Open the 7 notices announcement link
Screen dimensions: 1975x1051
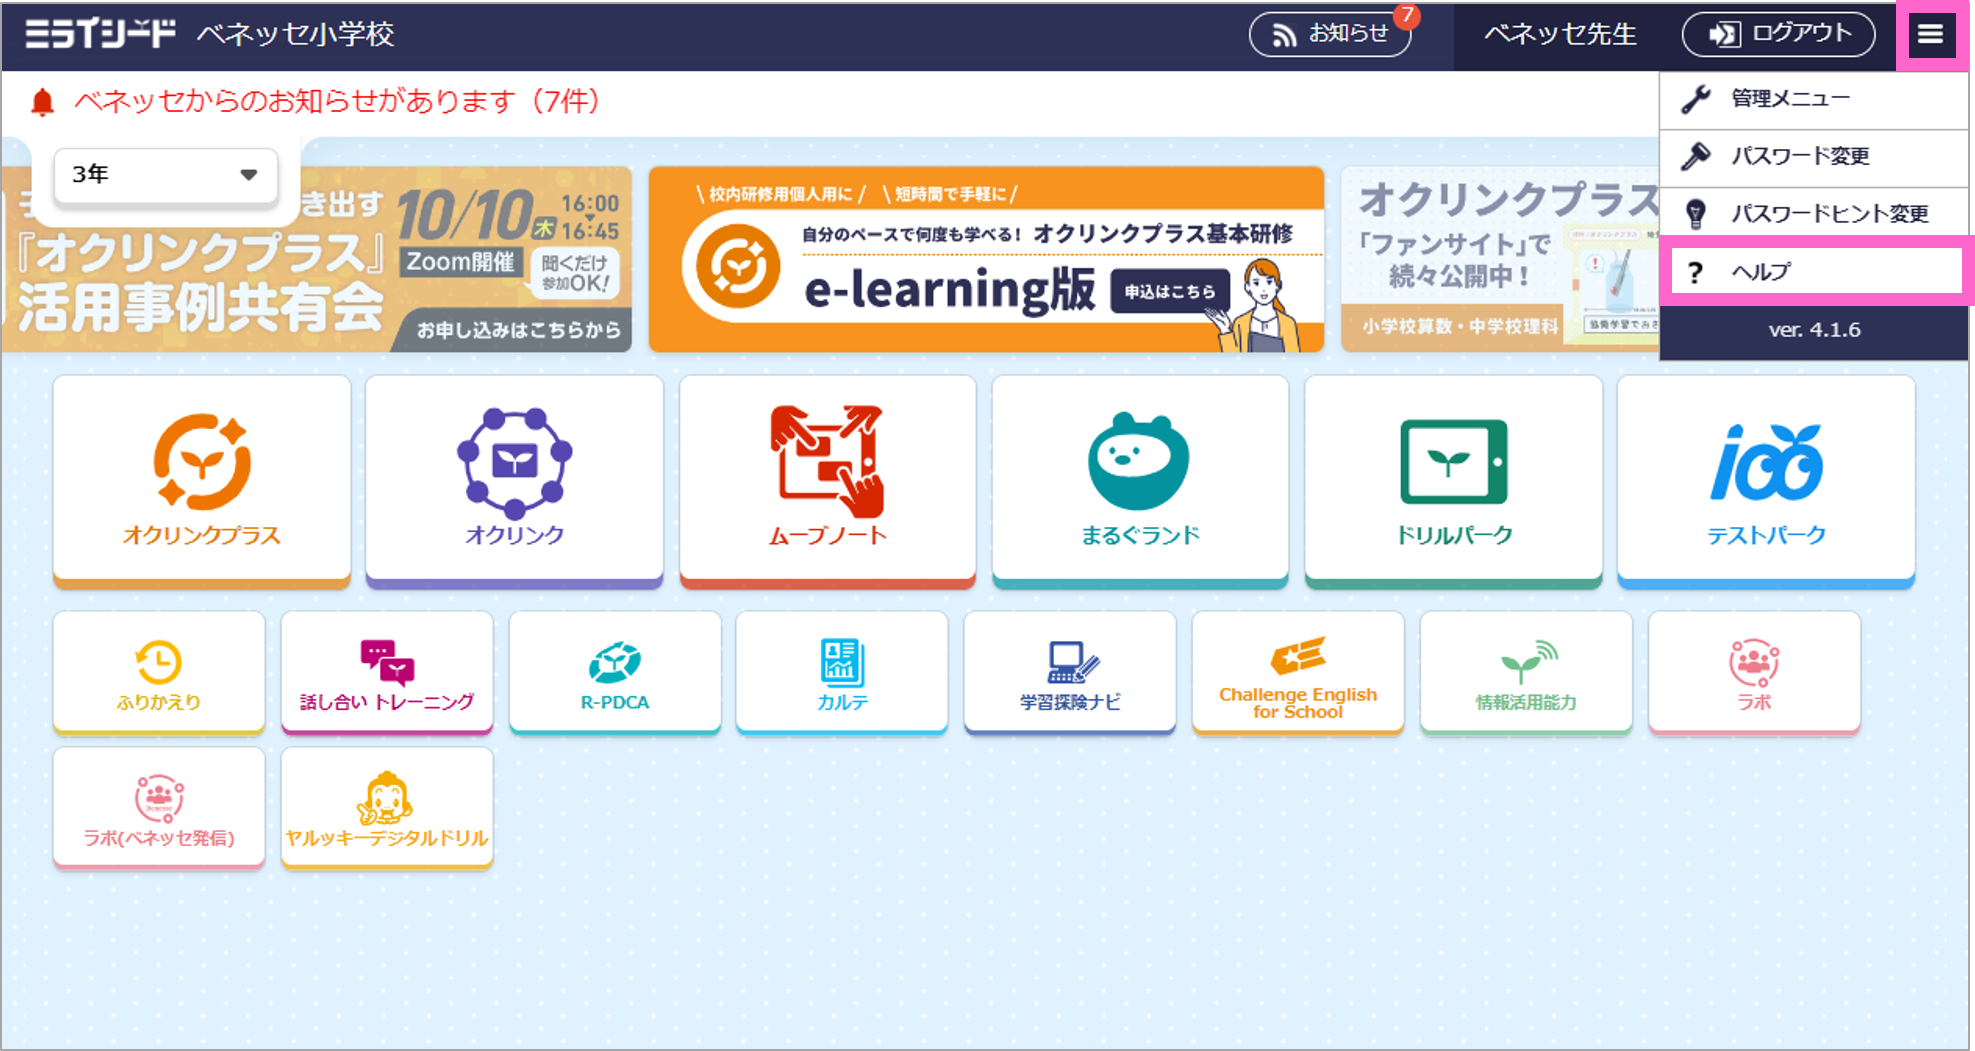337,102
